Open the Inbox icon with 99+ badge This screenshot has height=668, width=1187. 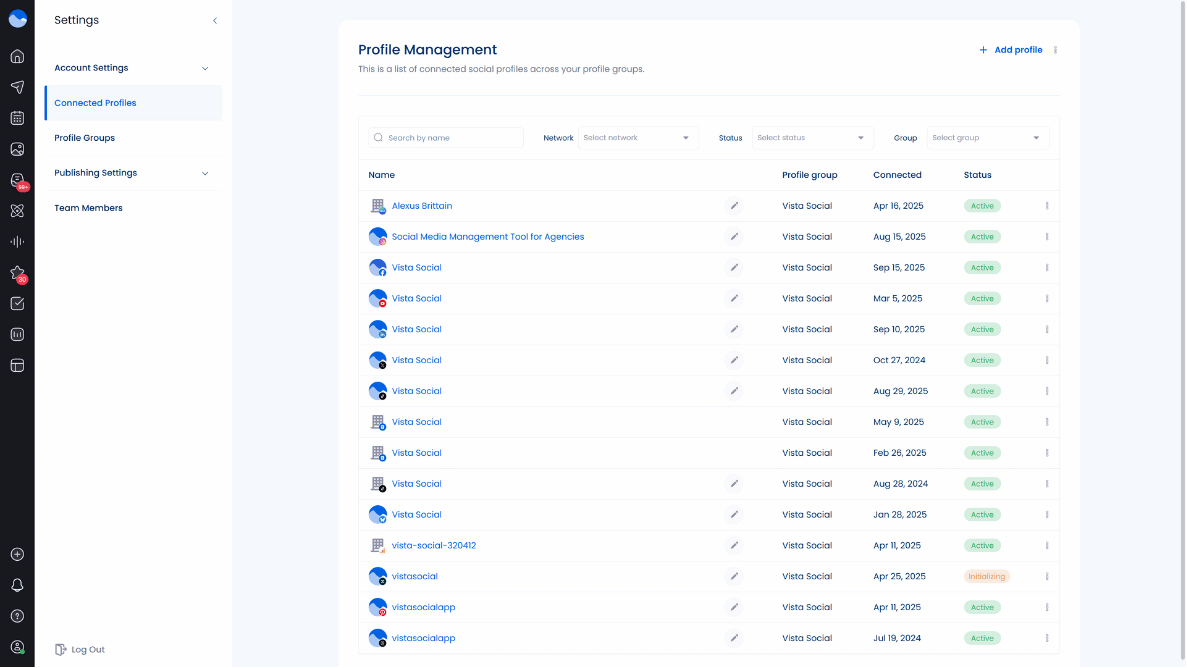[x=17, y=181]
